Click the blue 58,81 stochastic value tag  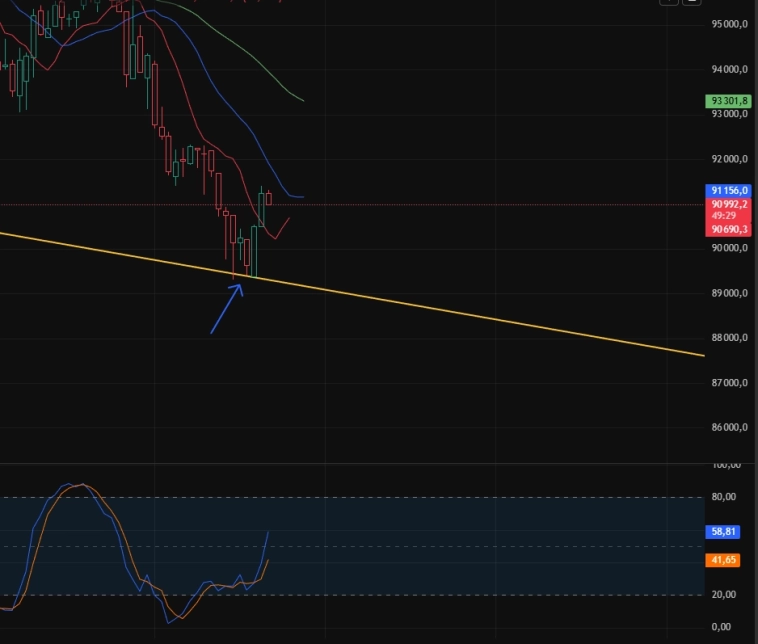pos(722,532)
